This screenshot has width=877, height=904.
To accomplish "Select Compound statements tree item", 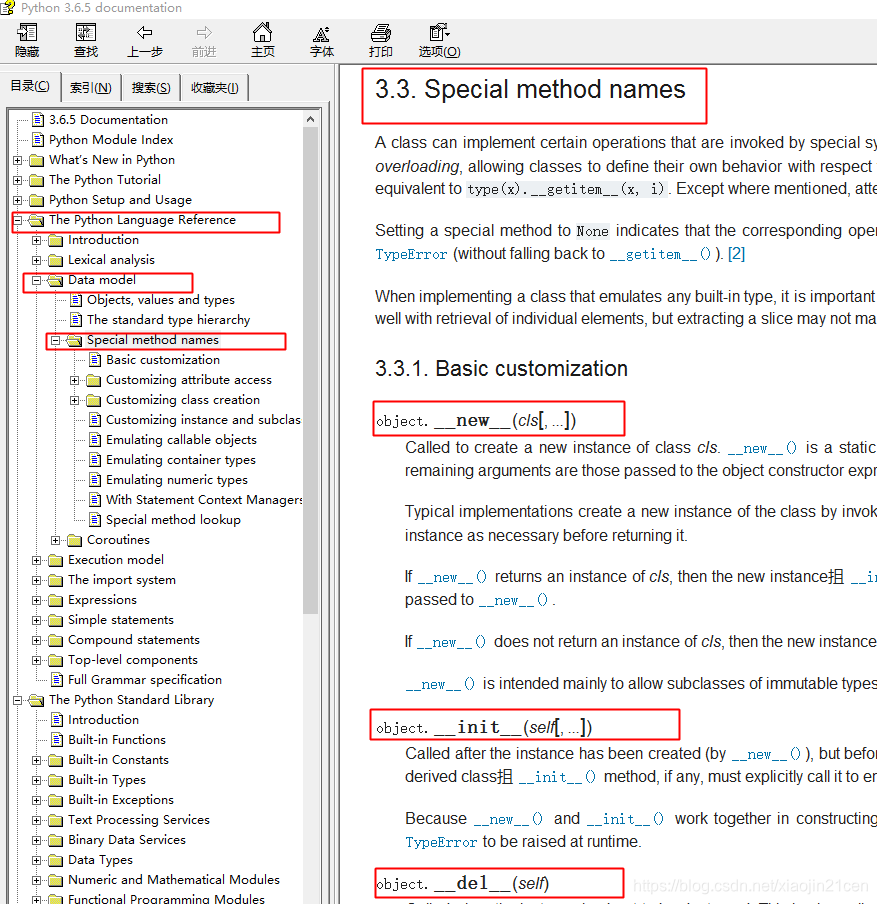I will point(134,640).
